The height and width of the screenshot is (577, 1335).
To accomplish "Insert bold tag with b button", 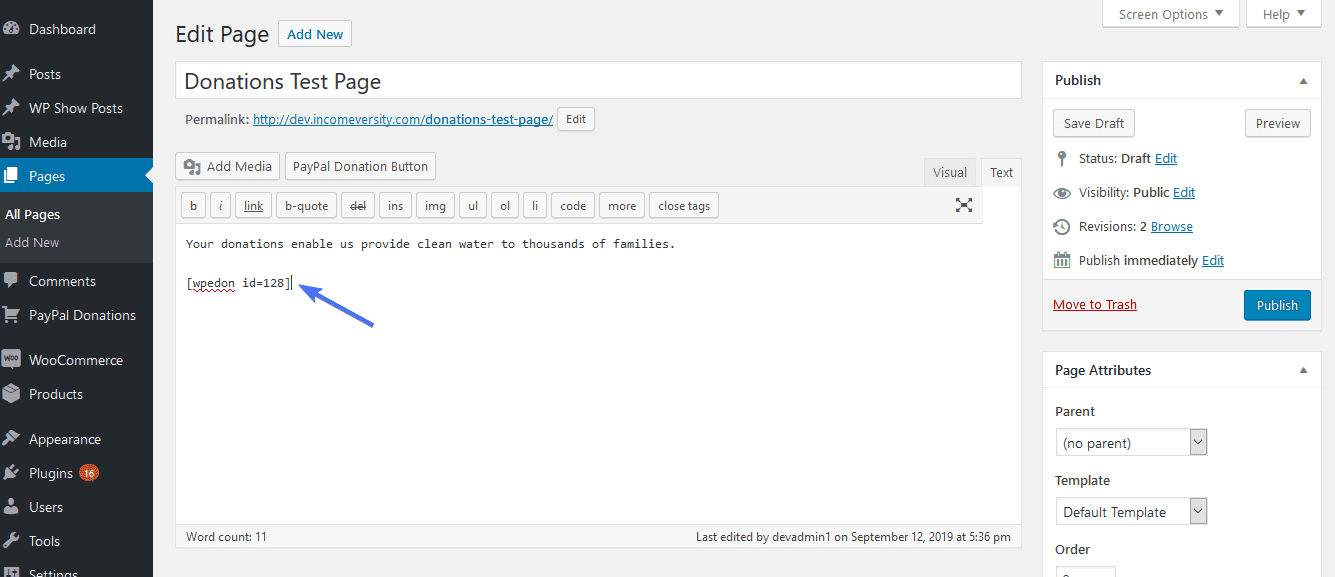I will point(193,206).
